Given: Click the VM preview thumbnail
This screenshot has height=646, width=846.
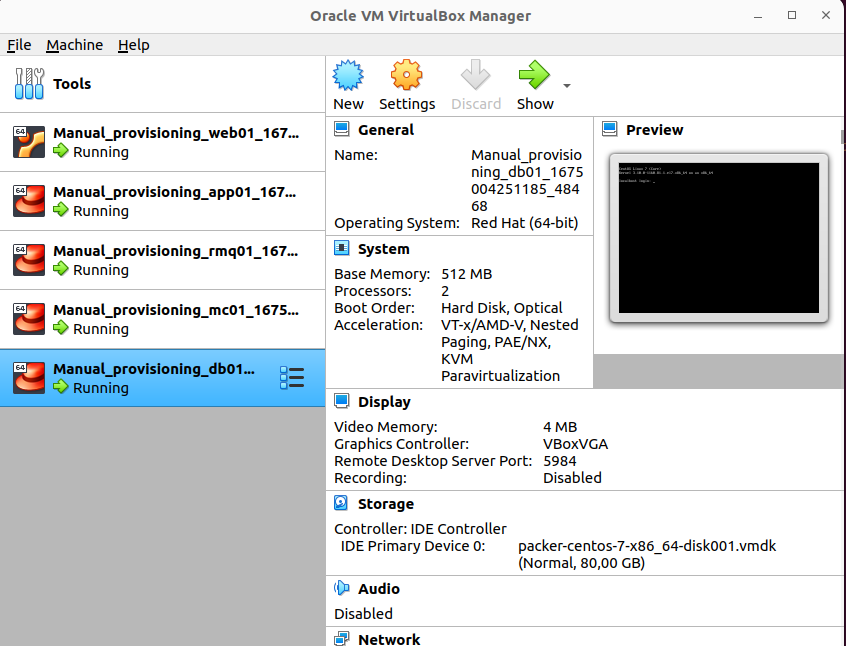Looking at the screenshot, I should click(719, 238).
